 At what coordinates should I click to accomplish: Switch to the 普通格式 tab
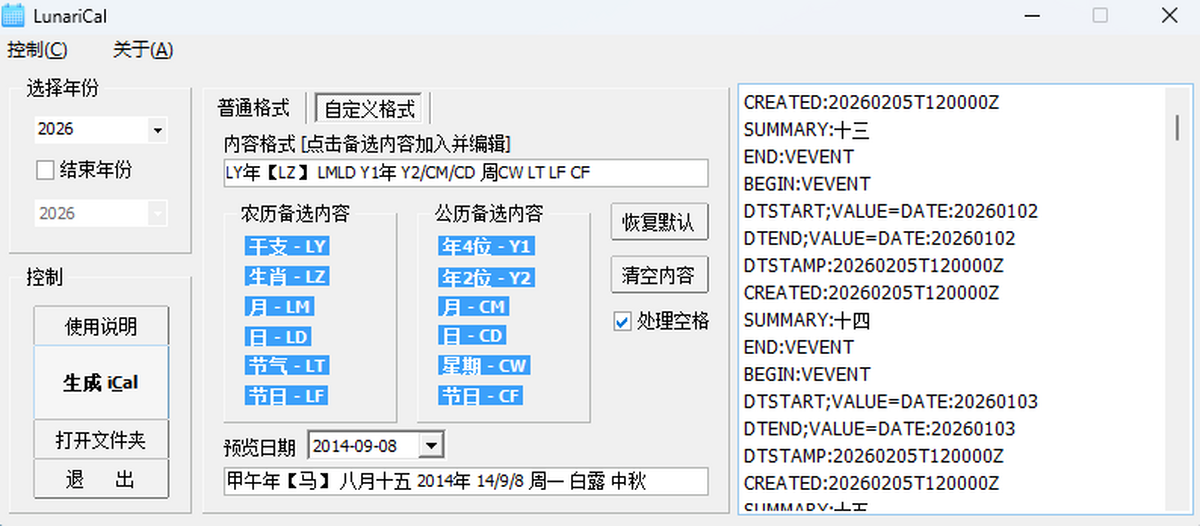(254, 107)
